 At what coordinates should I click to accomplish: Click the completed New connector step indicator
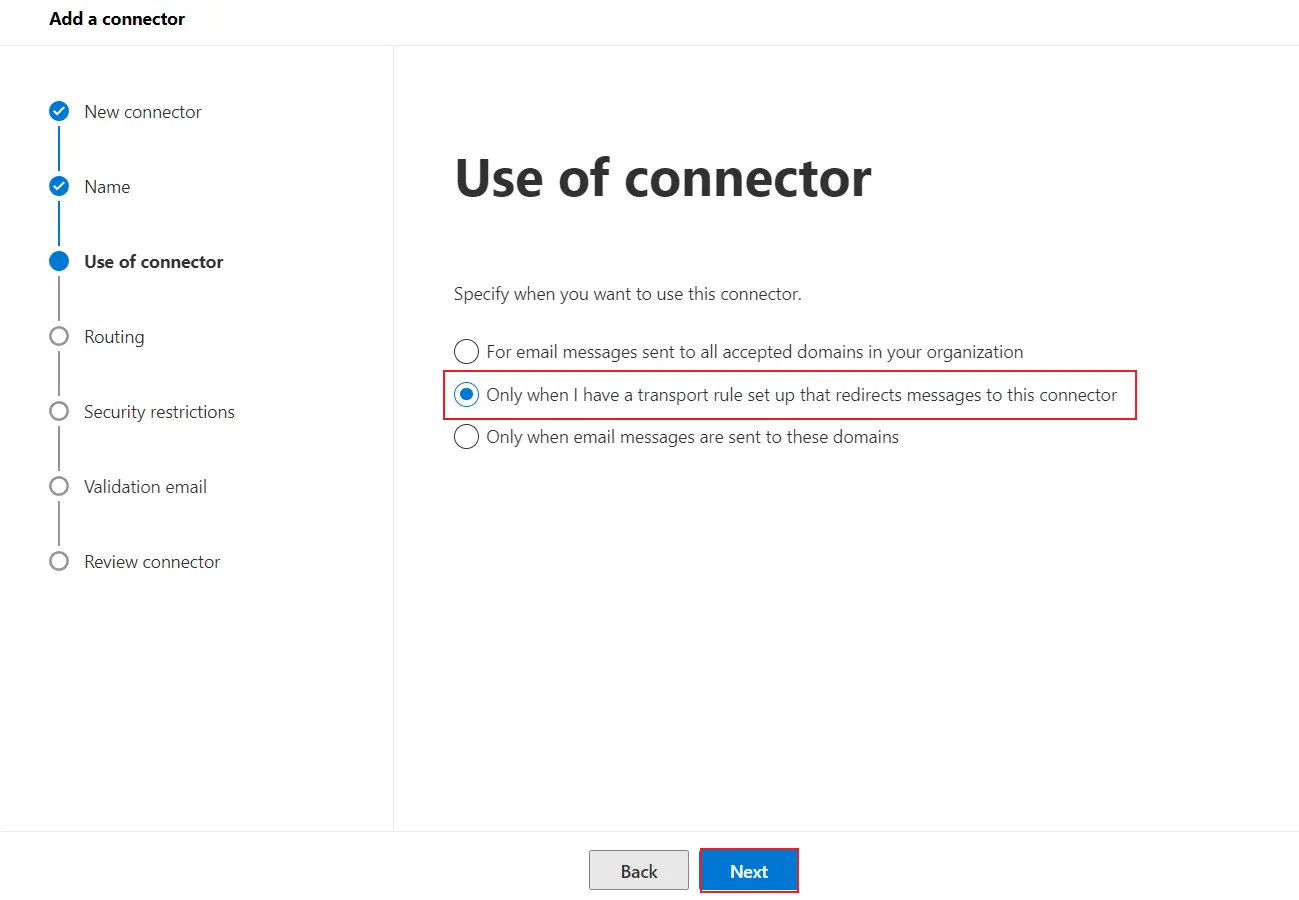59,111
